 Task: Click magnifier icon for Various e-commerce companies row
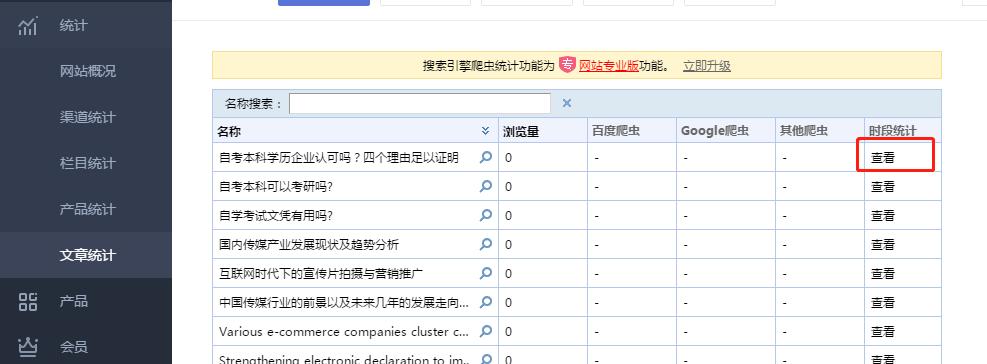[485, 331]
